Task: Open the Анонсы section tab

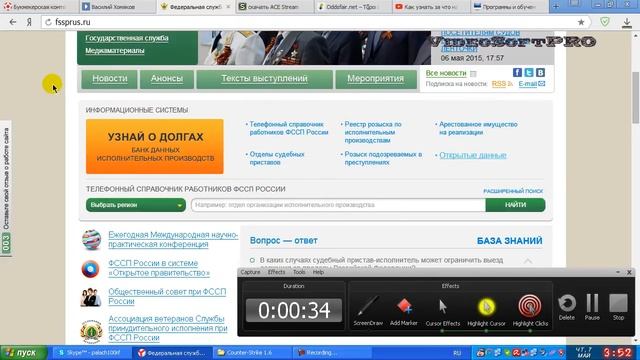Action: [x=167, y=79]
